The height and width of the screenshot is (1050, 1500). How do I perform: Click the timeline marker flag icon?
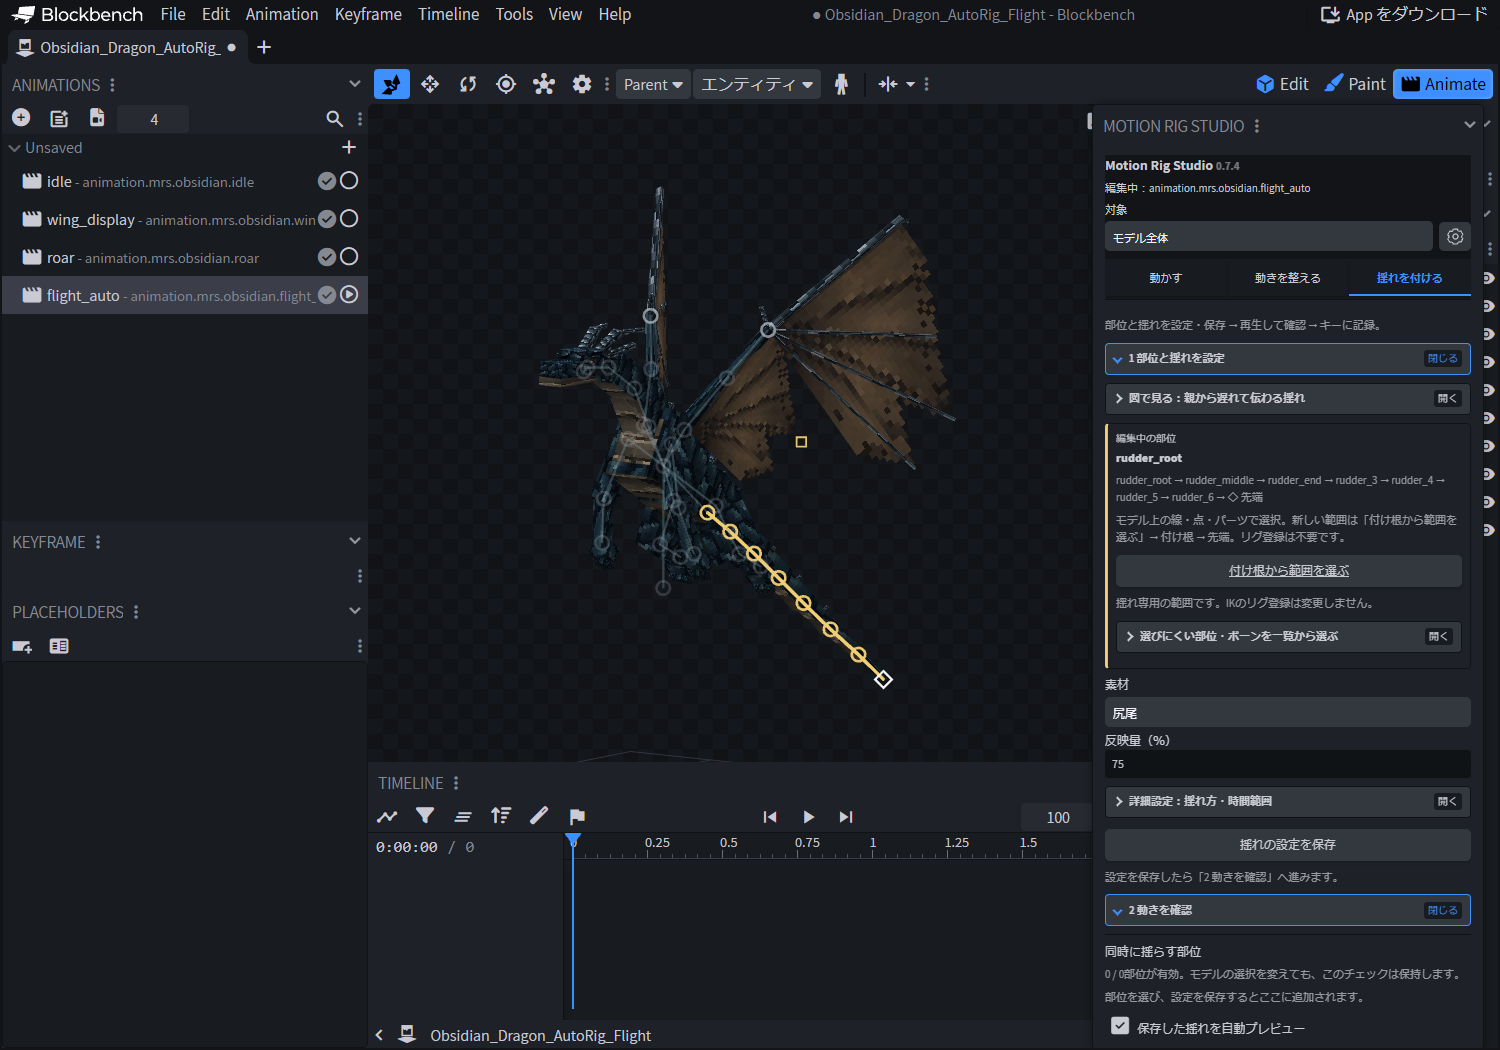click(x=577, y=816)
